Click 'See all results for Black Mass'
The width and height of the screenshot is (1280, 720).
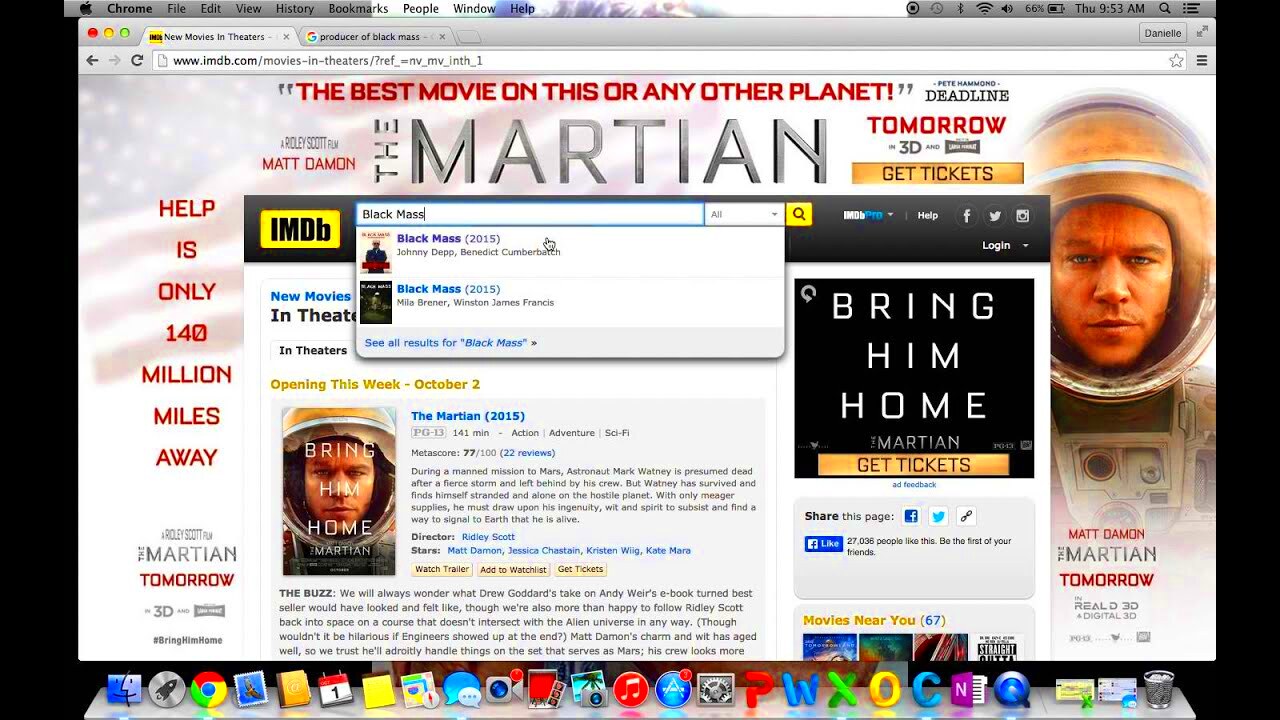point(450,342)
